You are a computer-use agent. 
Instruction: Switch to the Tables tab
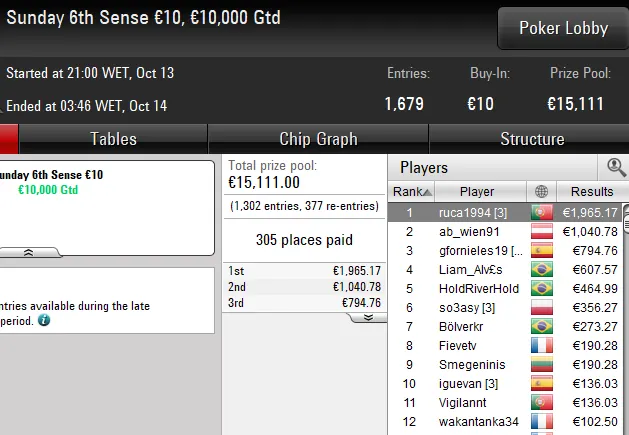pos(113,139)
